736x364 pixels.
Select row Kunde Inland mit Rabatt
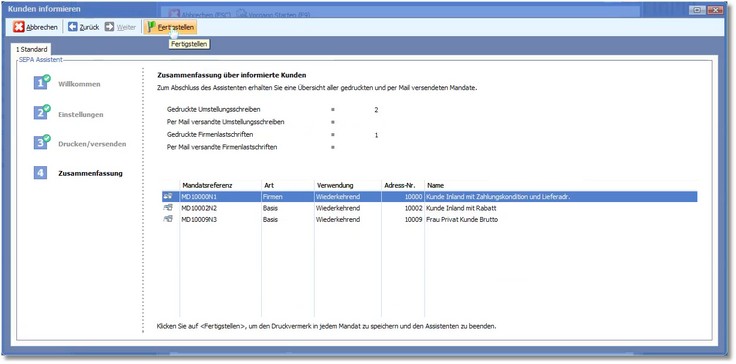pos(429,208)
